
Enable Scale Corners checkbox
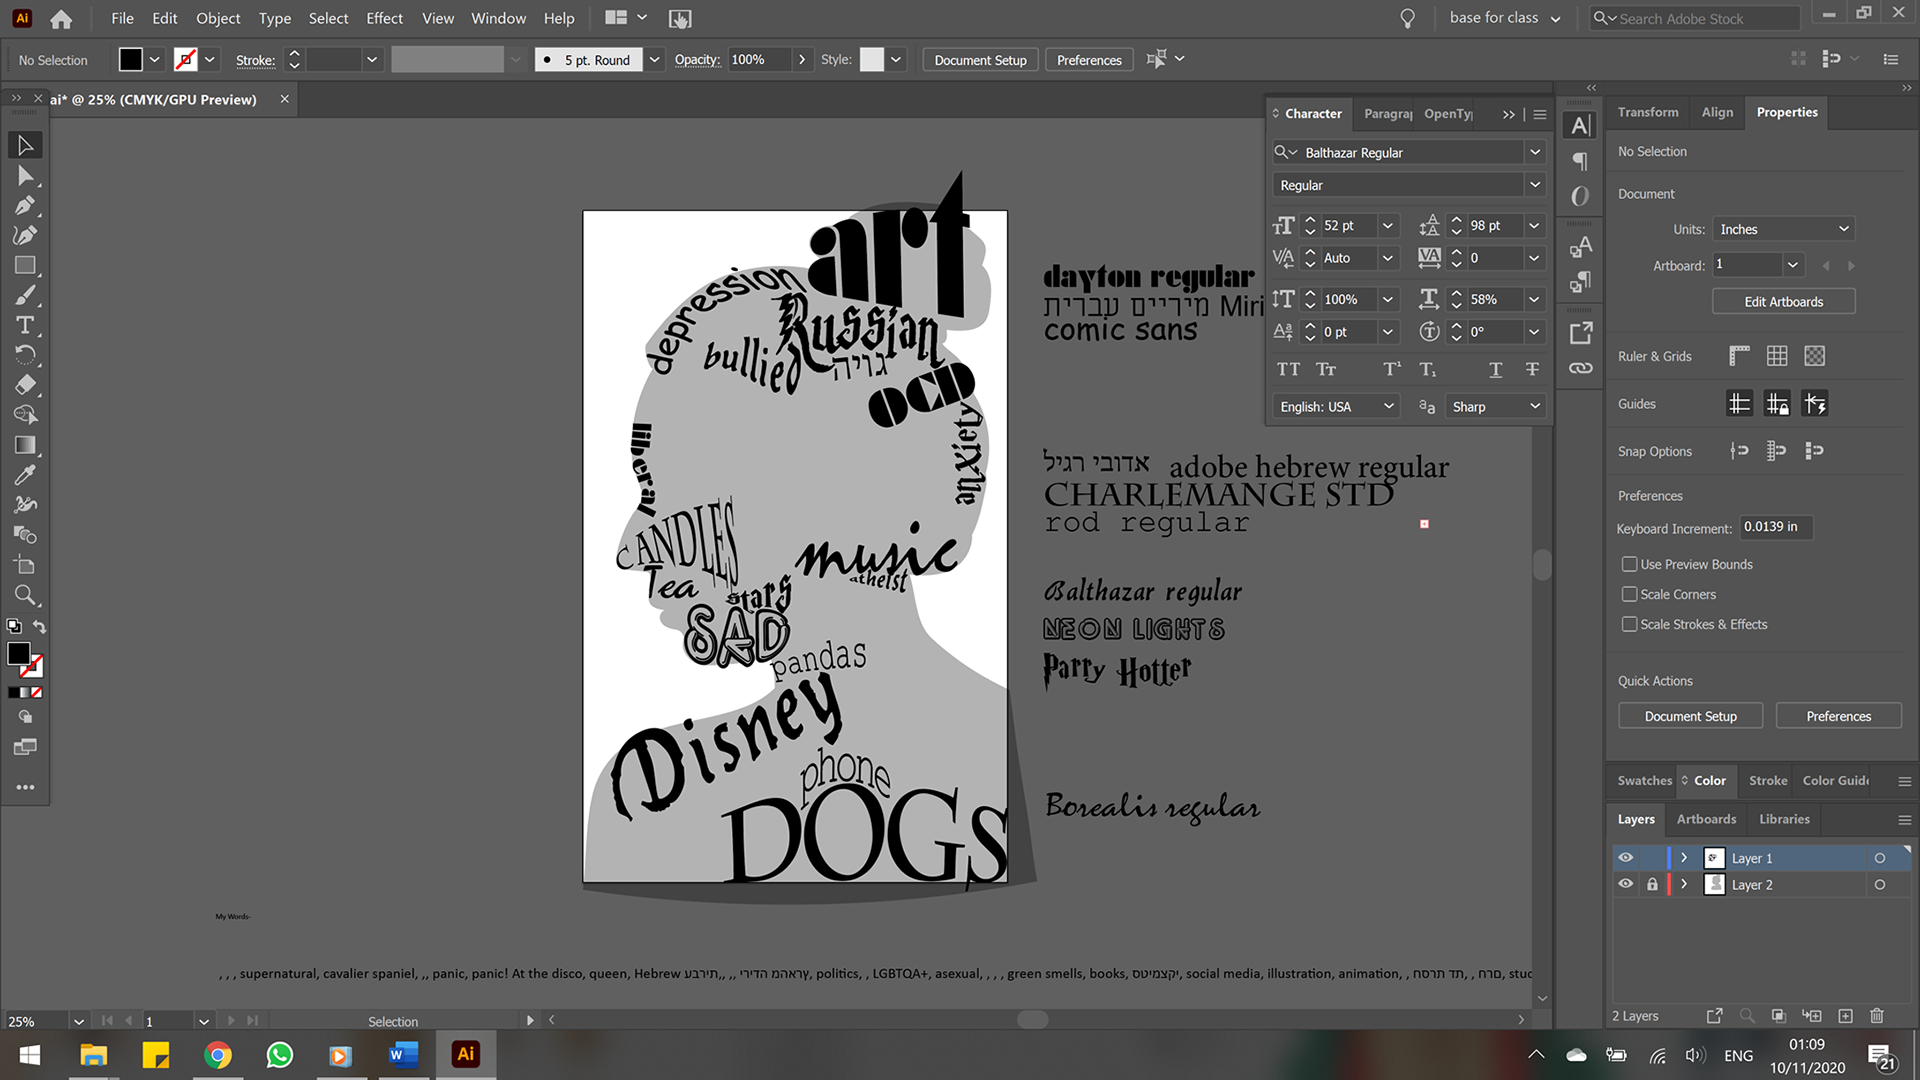[x=1629, y=594]
